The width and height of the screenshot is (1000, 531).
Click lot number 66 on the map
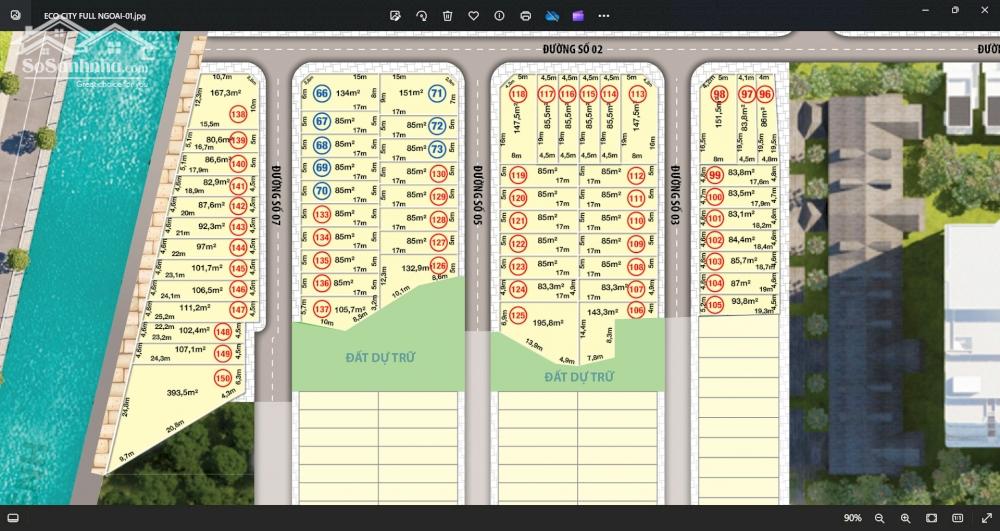pyautogui.click(x=322, y=94)
